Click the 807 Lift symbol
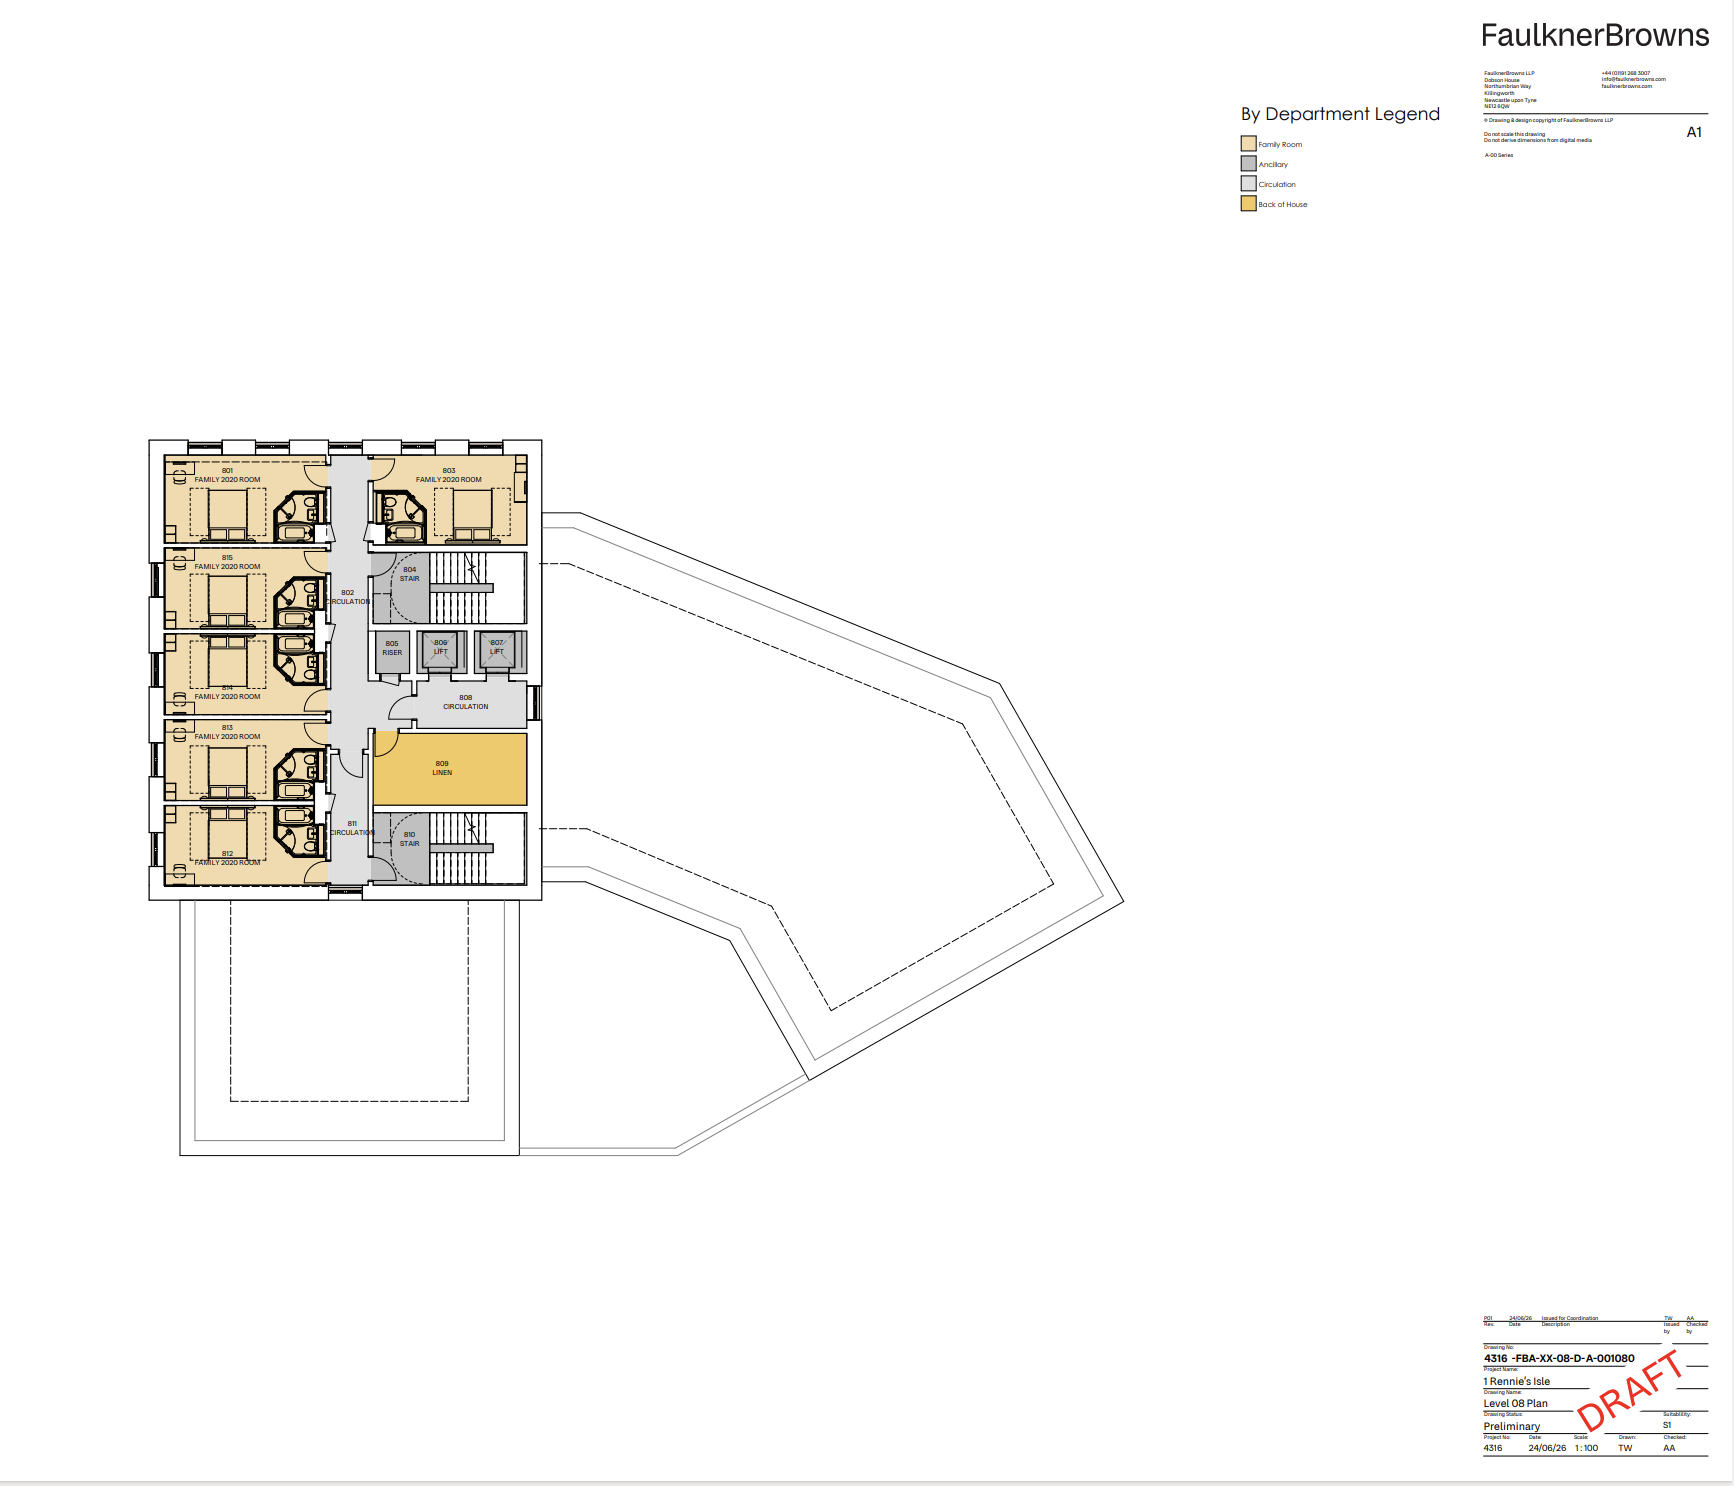1734x1486 pixels. (497, 650)
